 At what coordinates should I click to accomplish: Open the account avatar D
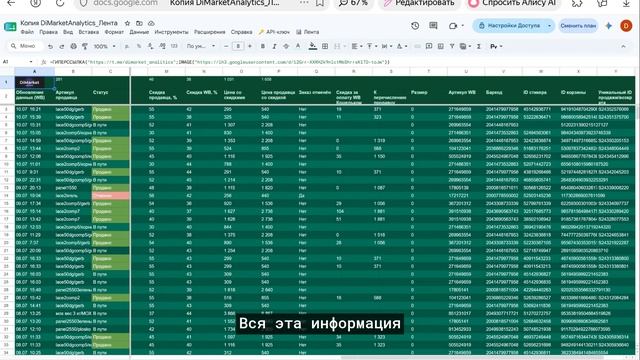(x=626, y=26)
